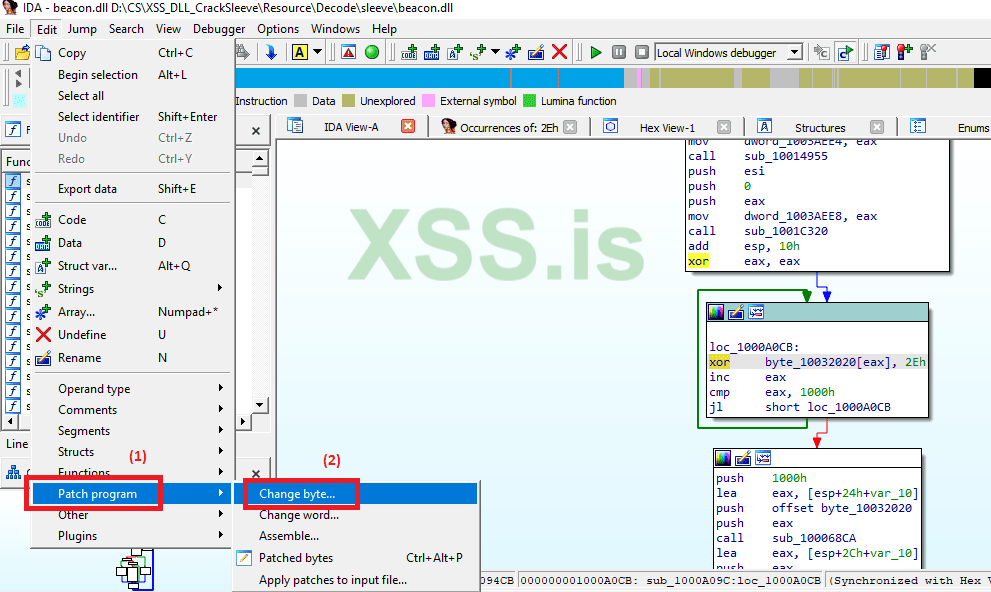
Task: Click Rename in the Edit menu
Action: [x=131, y=358]
